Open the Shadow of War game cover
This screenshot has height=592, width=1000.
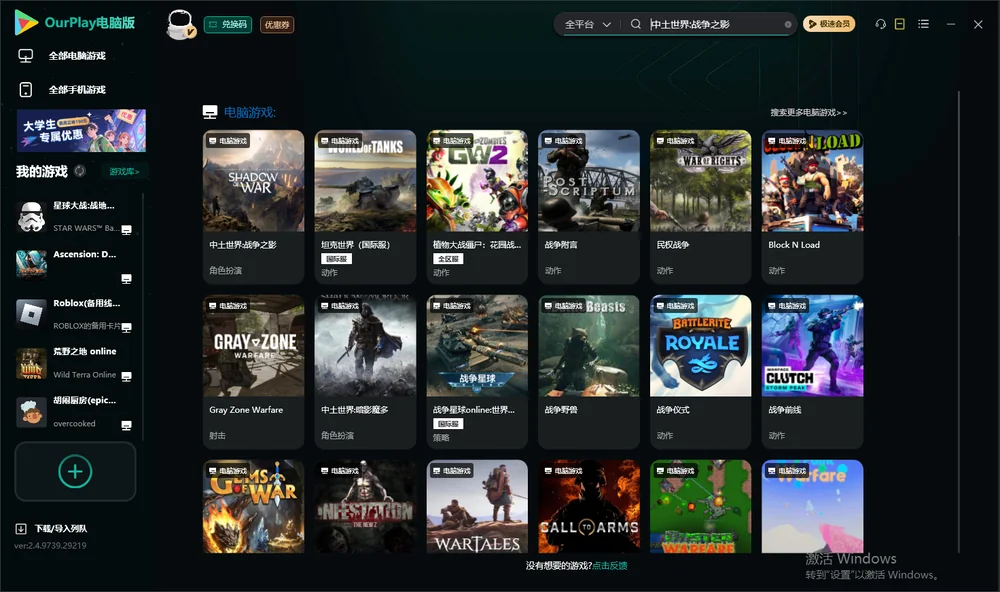[254, 181]
